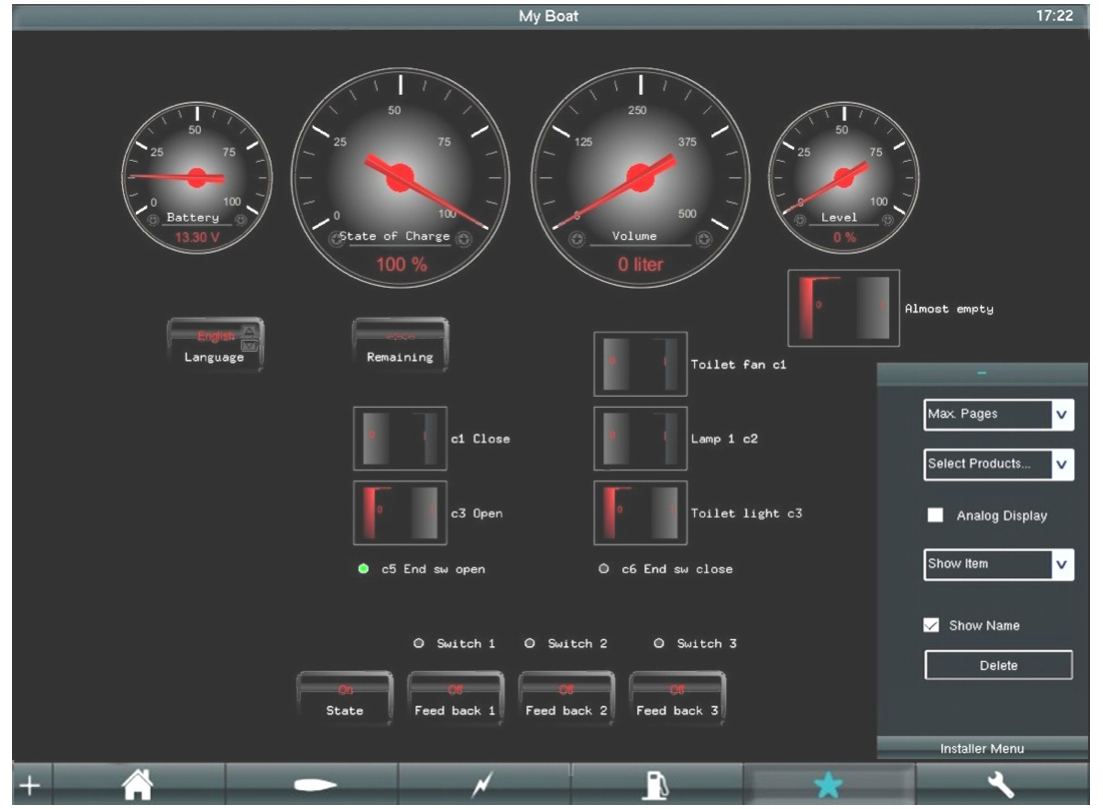
Task: Click the 0 % level reading
Action: tap(844, 237)
